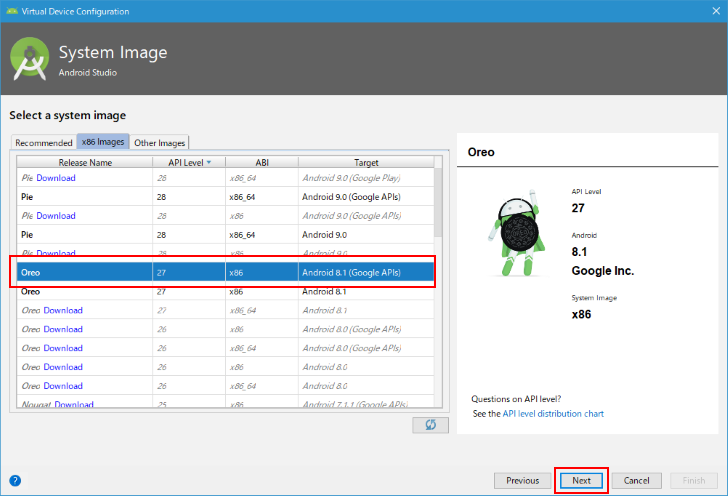Switch to the Recommended tab
The width and height of the screenshot is (728, 496).
pos(44,143)
